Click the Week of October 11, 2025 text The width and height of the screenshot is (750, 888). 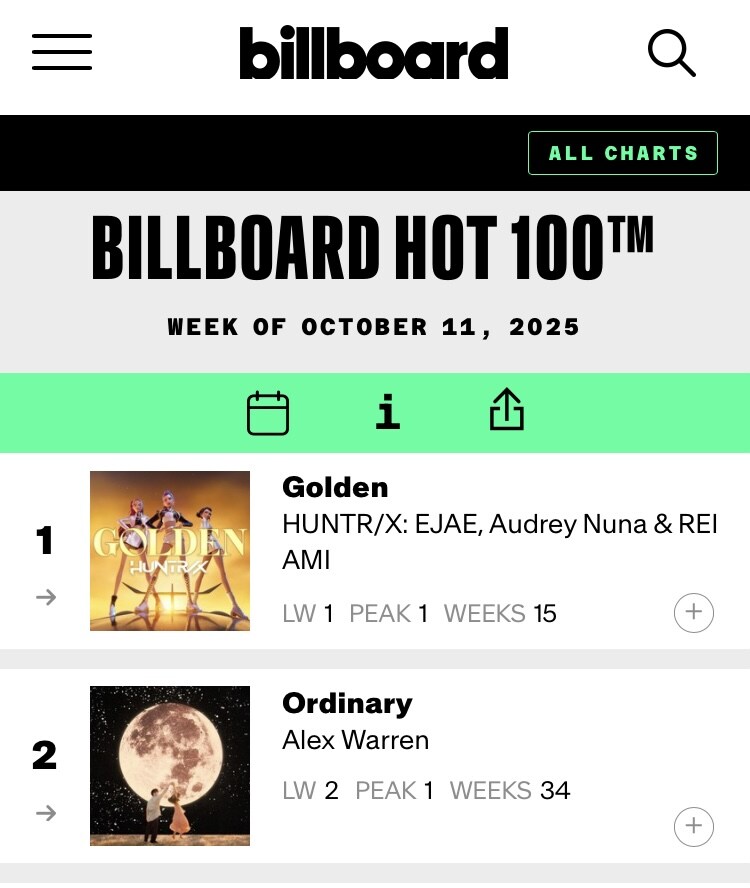pos(374,327)
